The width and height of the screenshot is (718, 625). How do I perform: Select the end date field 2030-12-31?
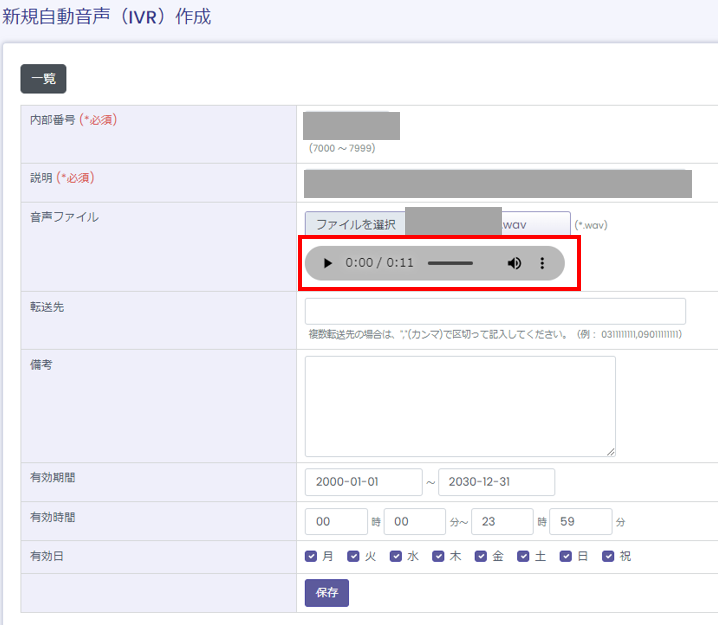coord(496,482)
